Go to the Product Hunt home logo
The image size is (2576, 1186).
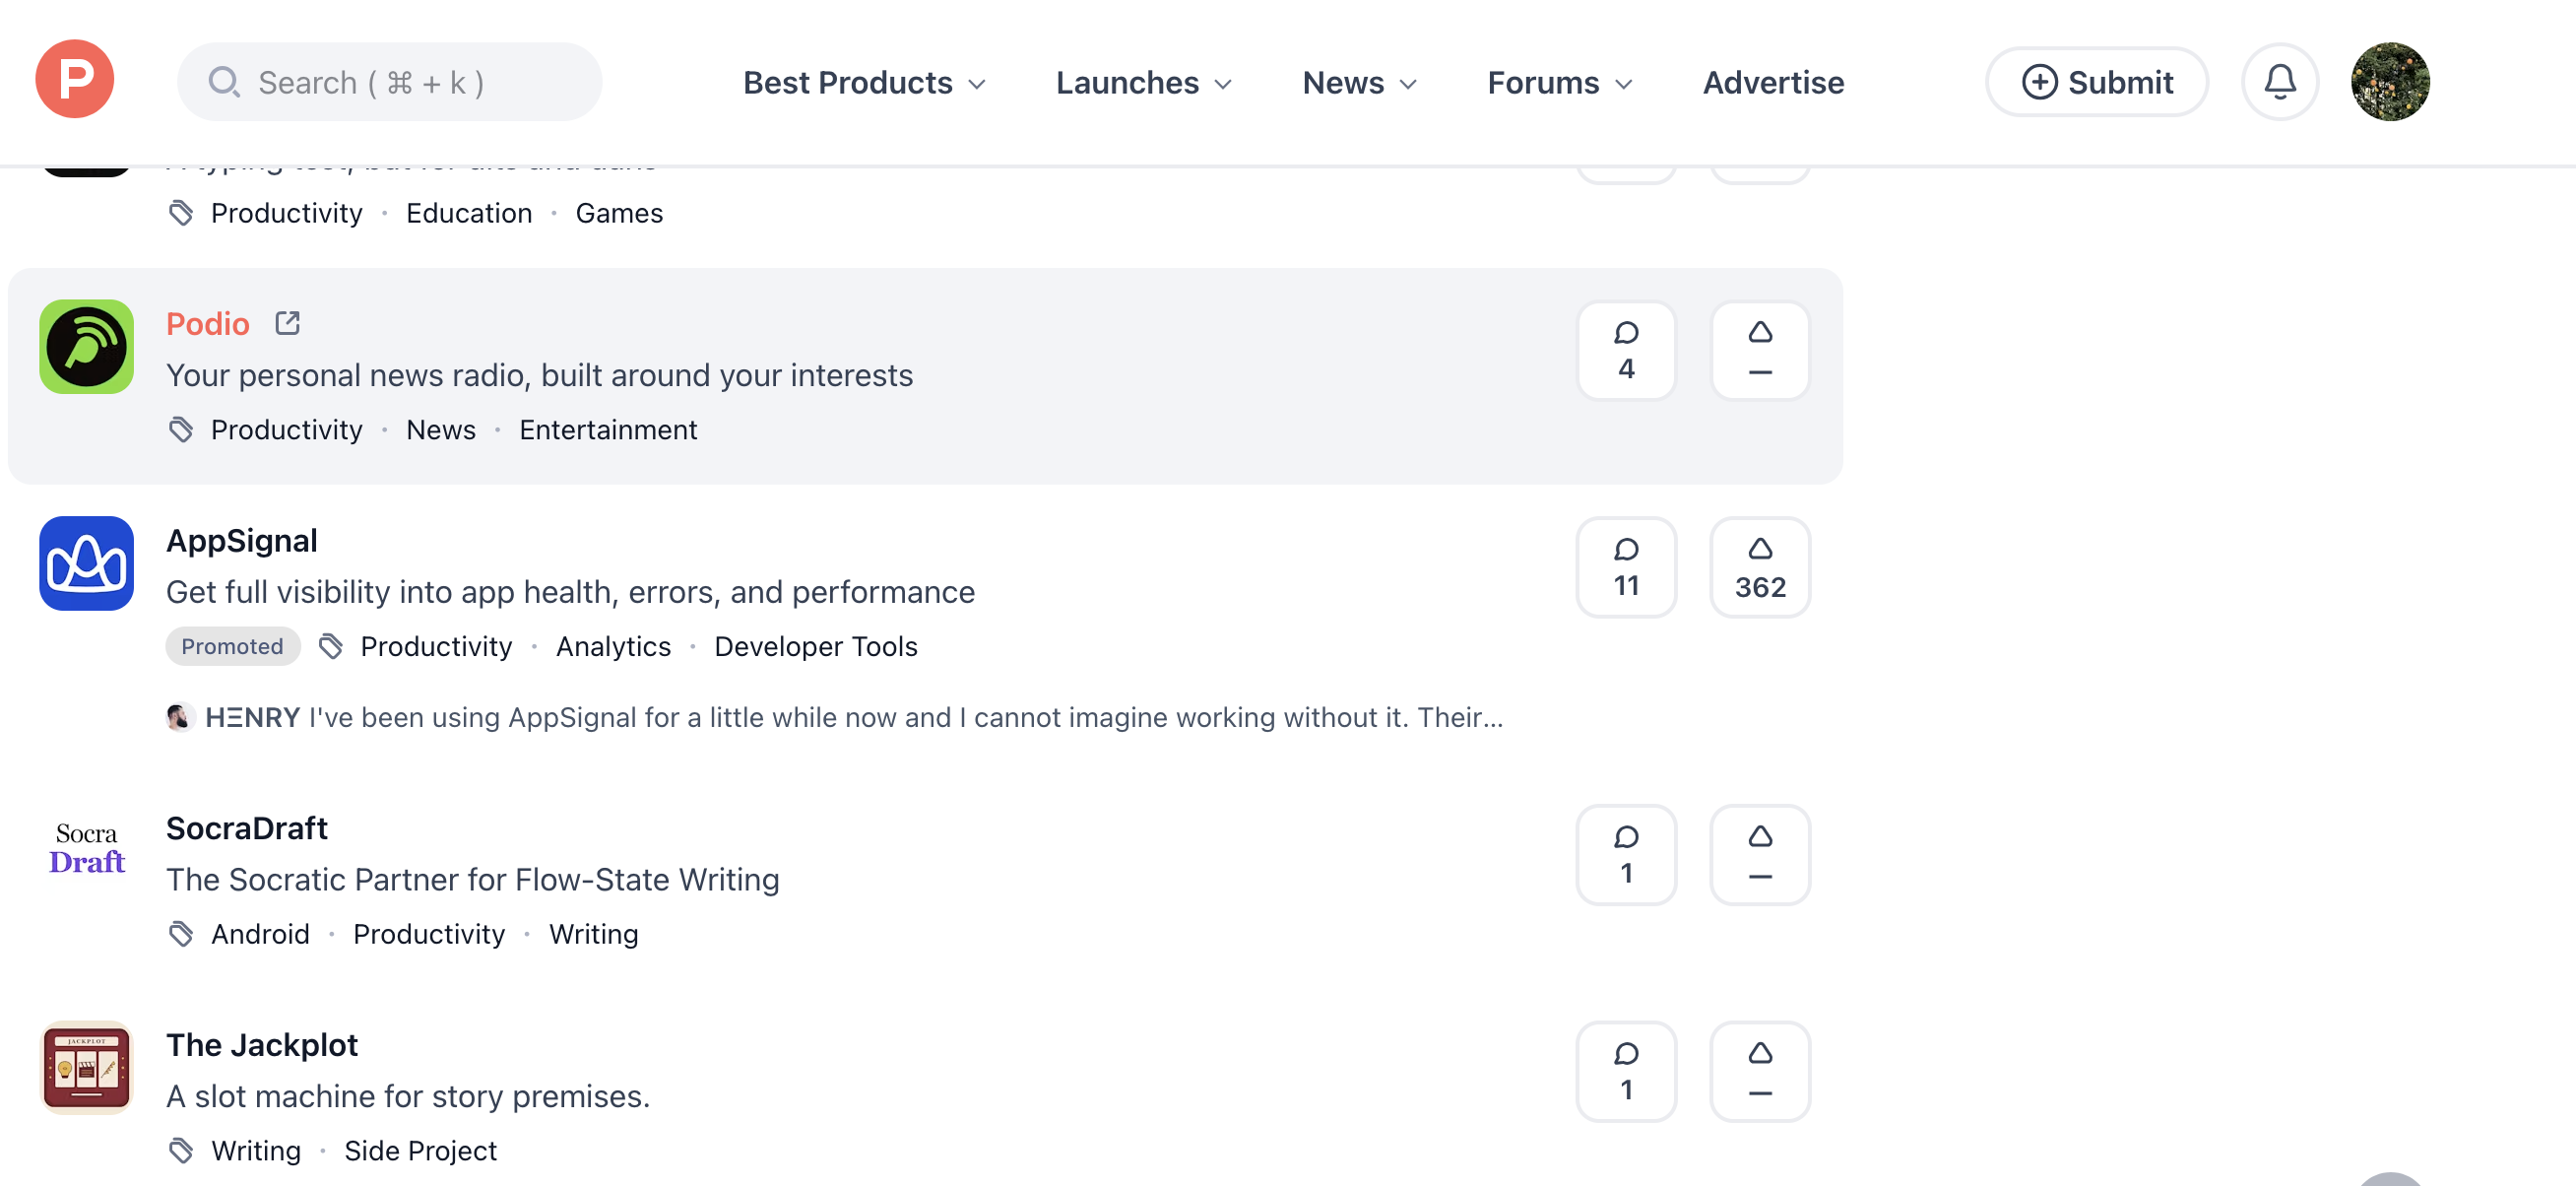pos(75,80)
